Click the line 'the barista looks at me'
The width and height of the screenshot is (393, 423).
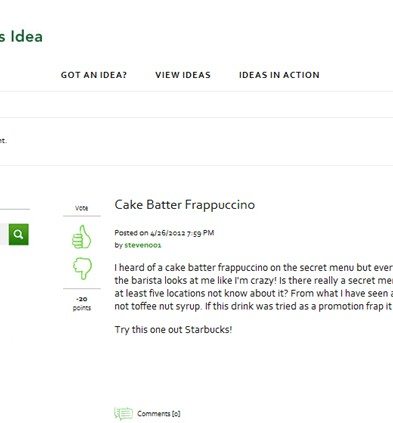(254, 281)
